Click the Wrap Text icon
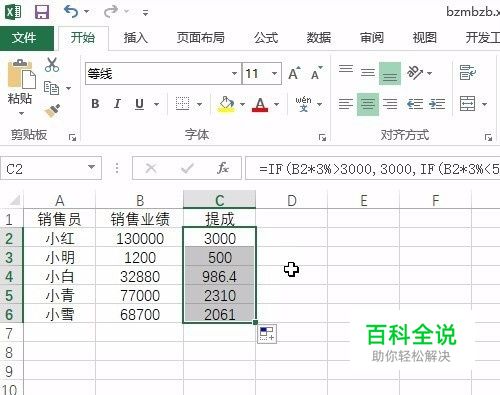Viewport: 500px width, 395px height. (468, 72)
